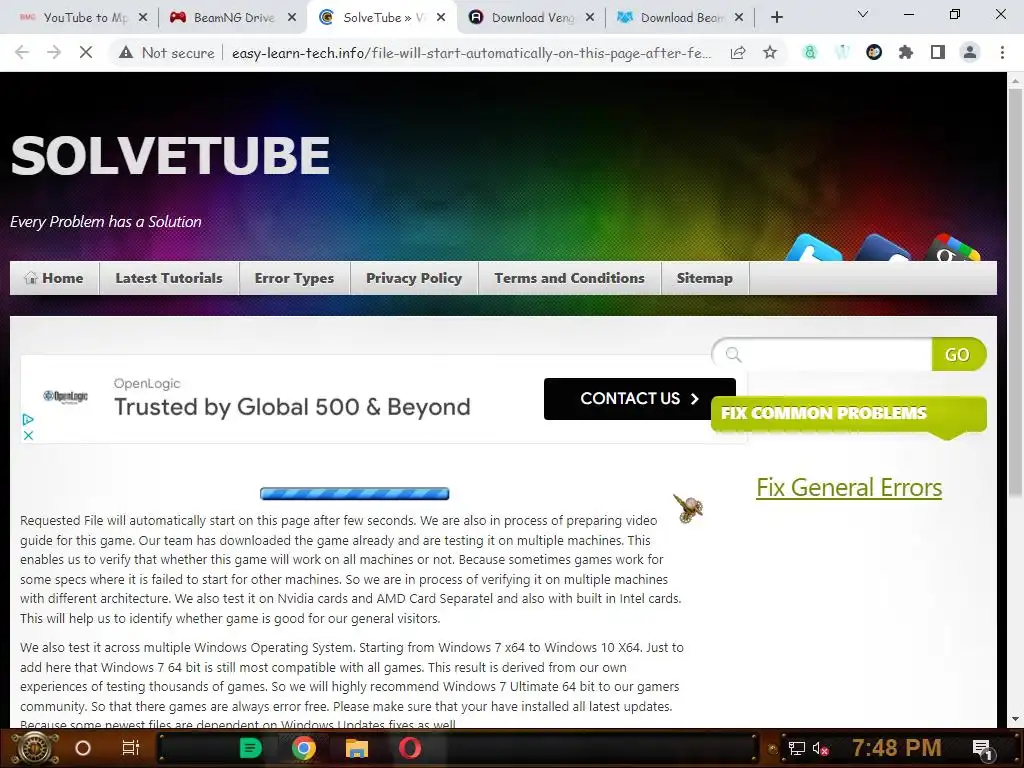The height and width of the screenshot is (768, 1024).
Task: Open Cortana circle on taskbar
Action: click(x=83, y=748)
